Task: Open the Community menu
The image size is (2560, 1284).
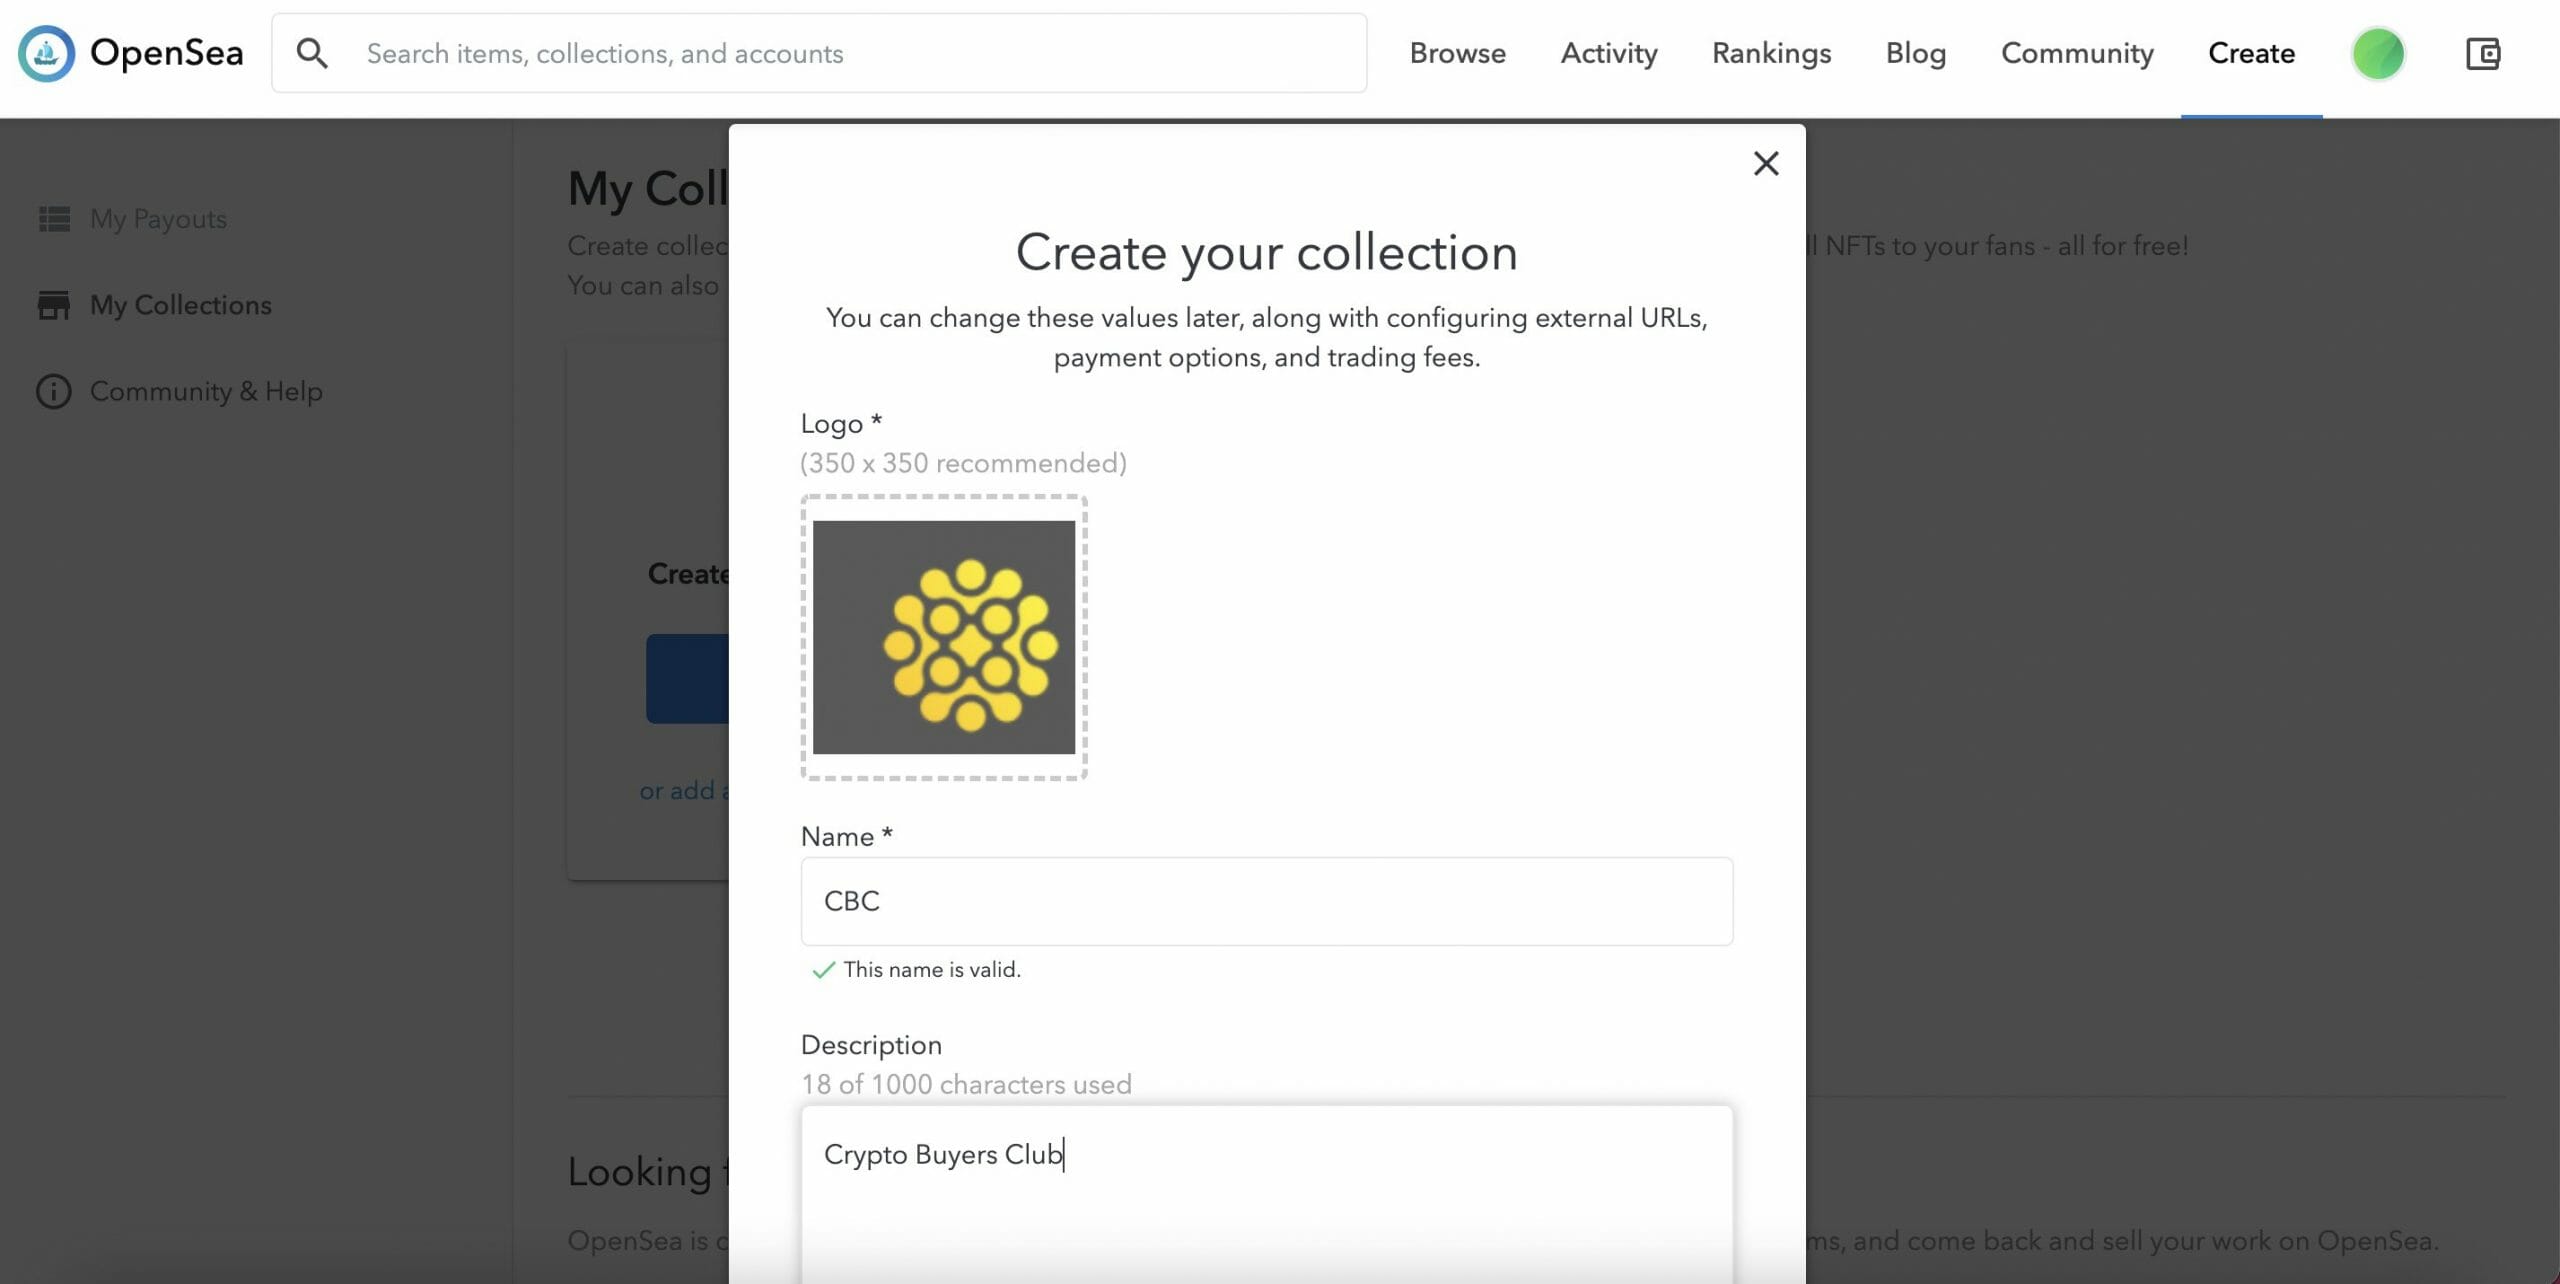Action: tap(2077, 53)
